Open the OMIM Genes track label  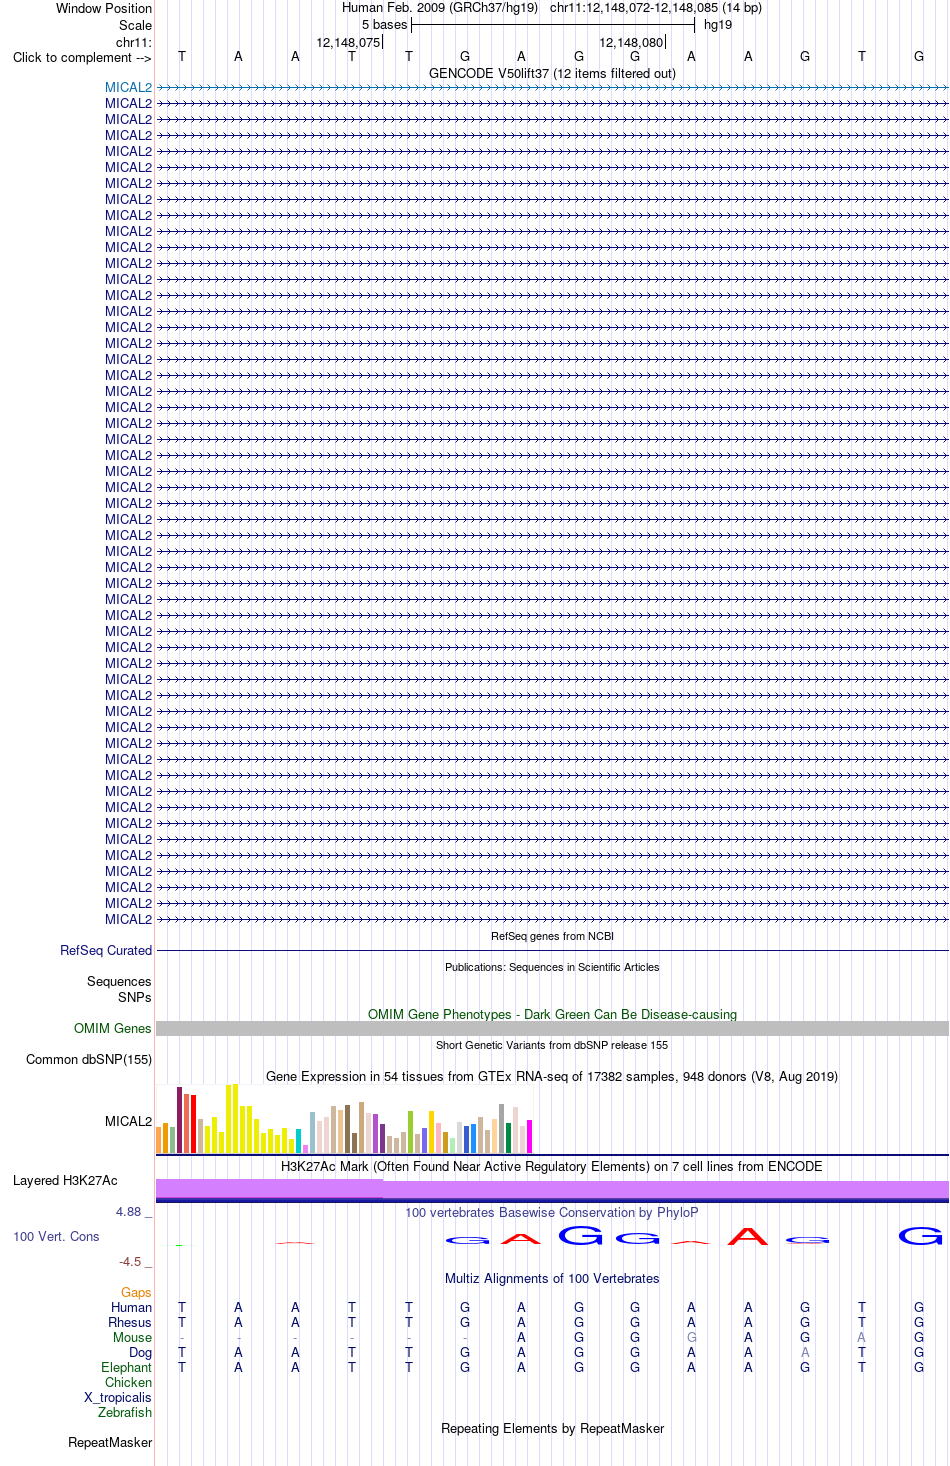pyautogui.click(x=113, y=1028)
